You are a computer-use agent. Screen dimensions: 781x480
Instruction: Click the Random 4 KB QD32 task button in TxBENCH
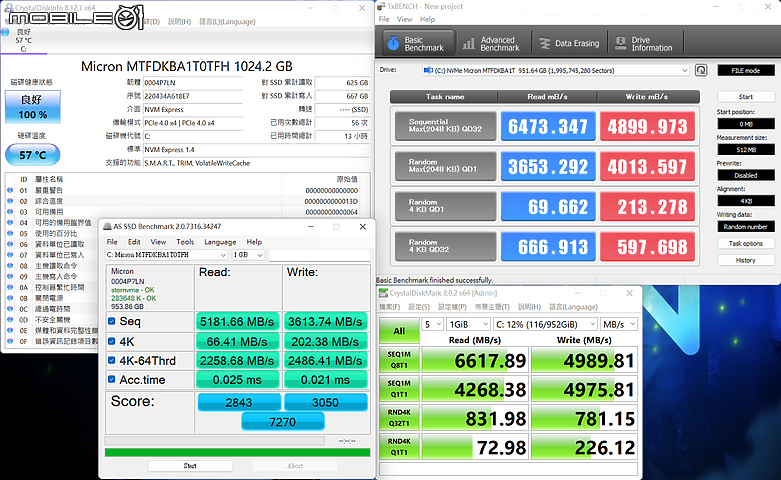[x=445, y=246]
